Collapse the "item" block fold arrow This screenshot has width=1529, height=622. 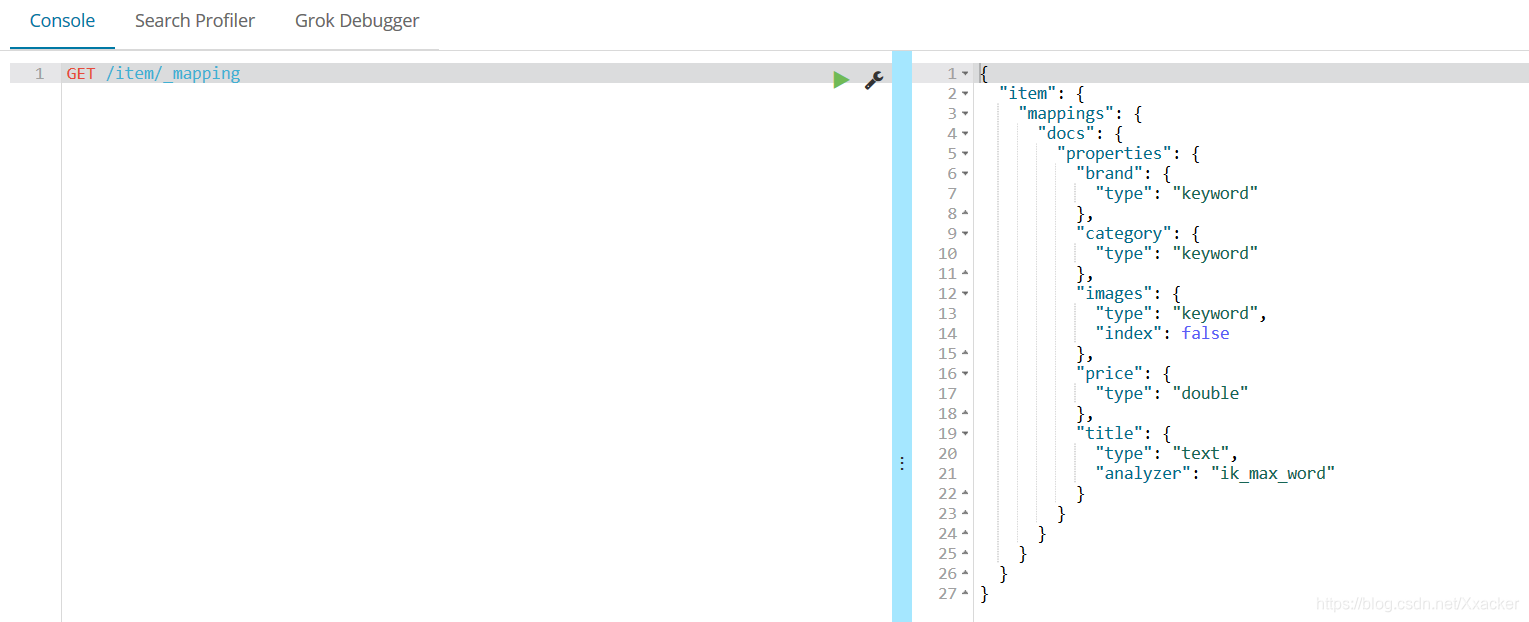pos(965,94)
